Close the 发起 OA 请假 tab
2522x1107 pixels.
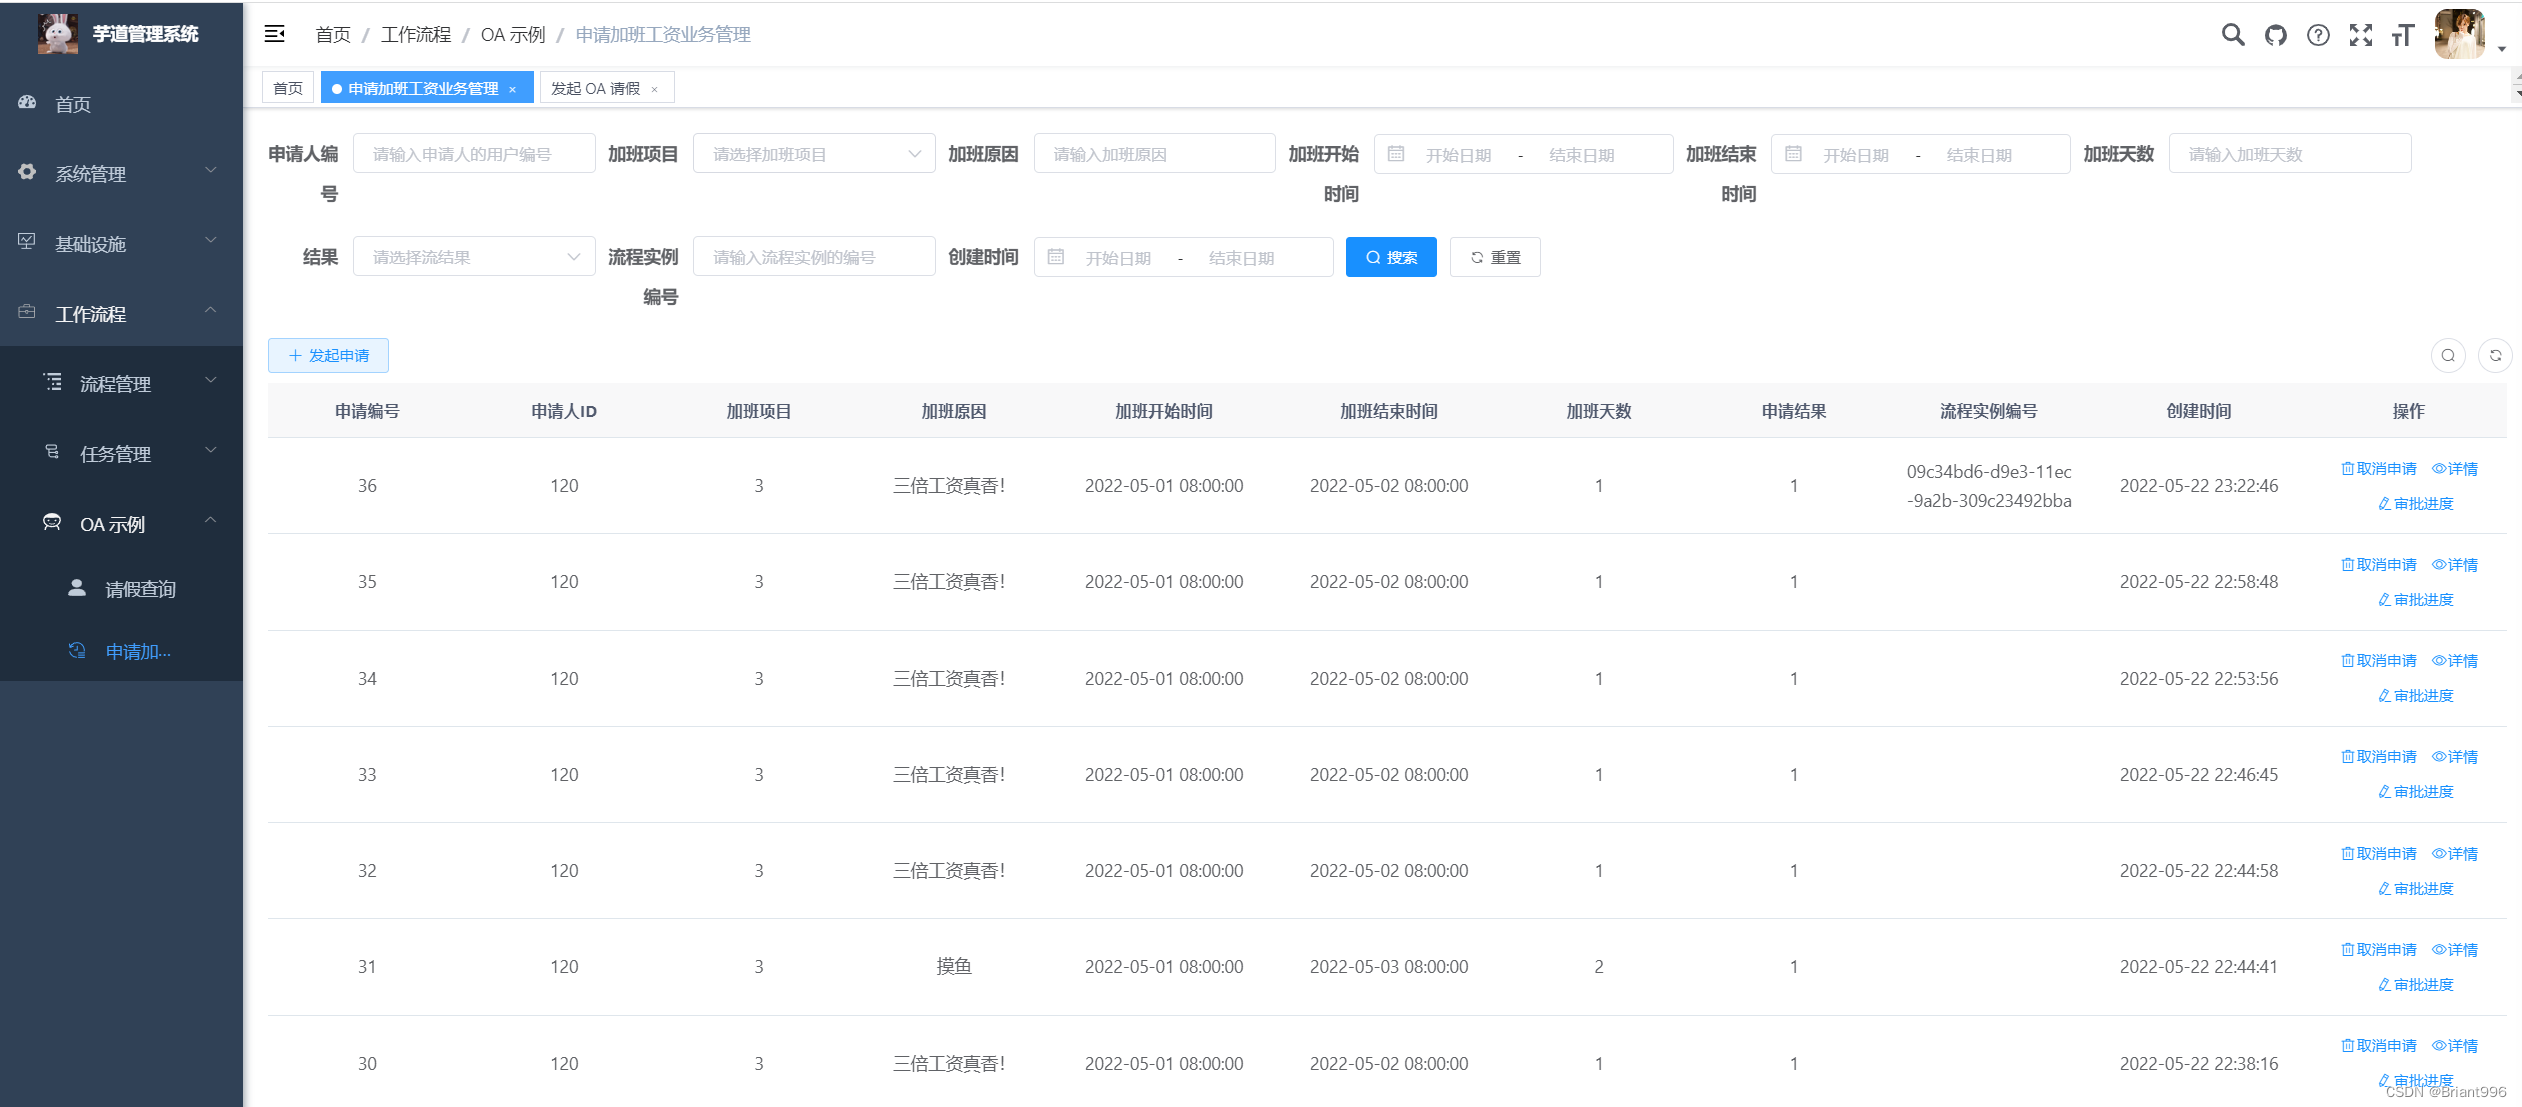655,89
